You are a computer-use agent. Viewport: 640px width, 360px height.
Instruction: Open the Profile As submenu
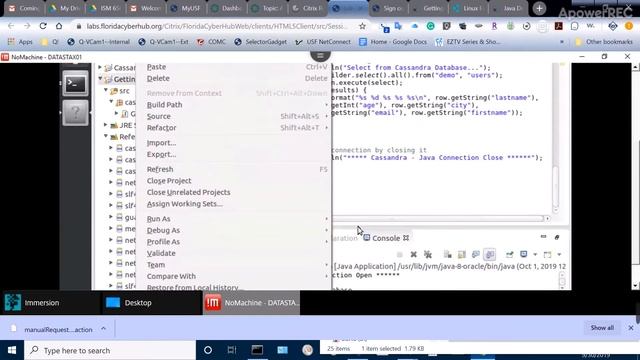(234, 242)
